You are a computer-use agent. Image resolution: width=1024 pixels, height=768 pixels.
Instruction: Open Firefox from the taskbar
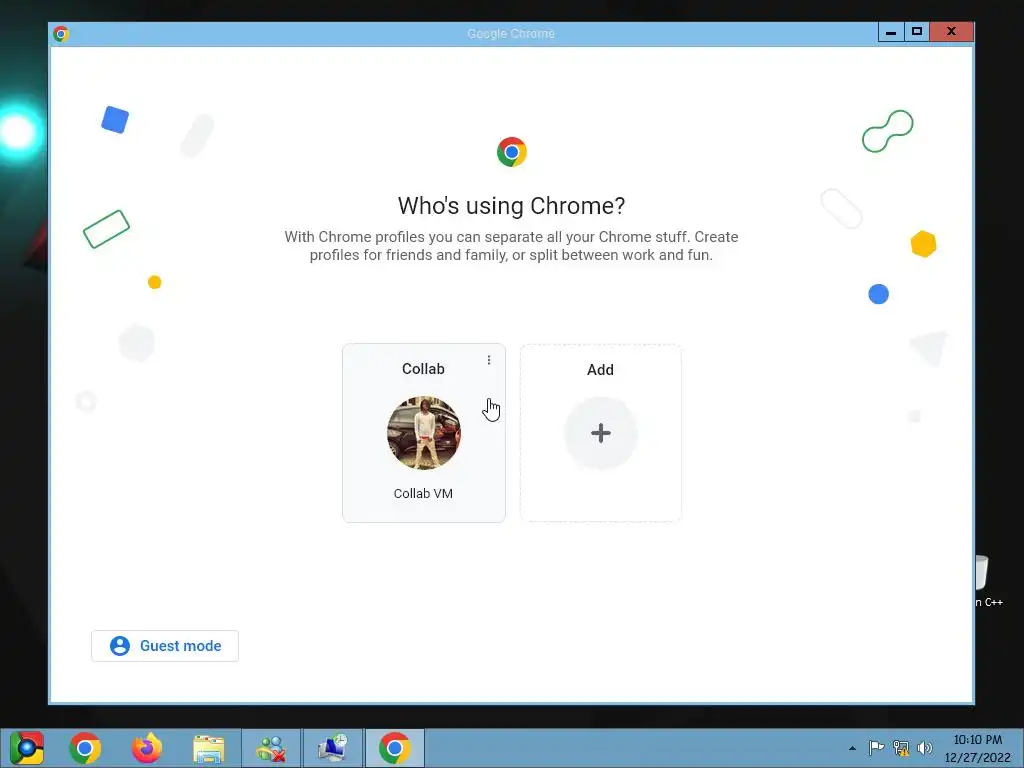[x=147, y=748]
